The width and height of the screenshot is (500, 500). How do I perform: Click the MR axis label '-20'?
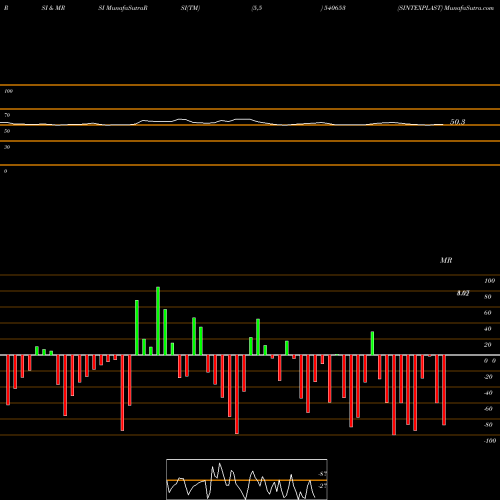coord(488,377)
